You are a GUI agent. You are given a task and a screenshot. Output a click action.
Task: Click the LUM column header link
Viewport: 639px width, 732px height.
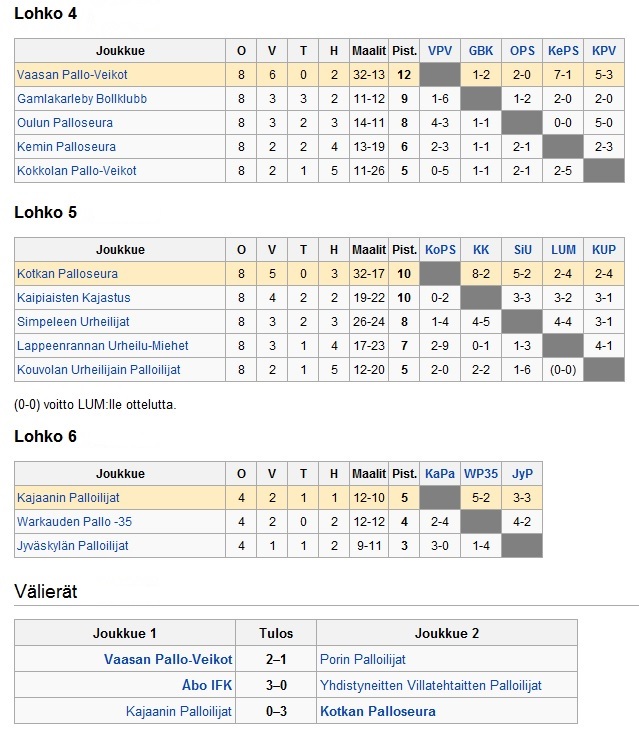click(x=563, y=250)
